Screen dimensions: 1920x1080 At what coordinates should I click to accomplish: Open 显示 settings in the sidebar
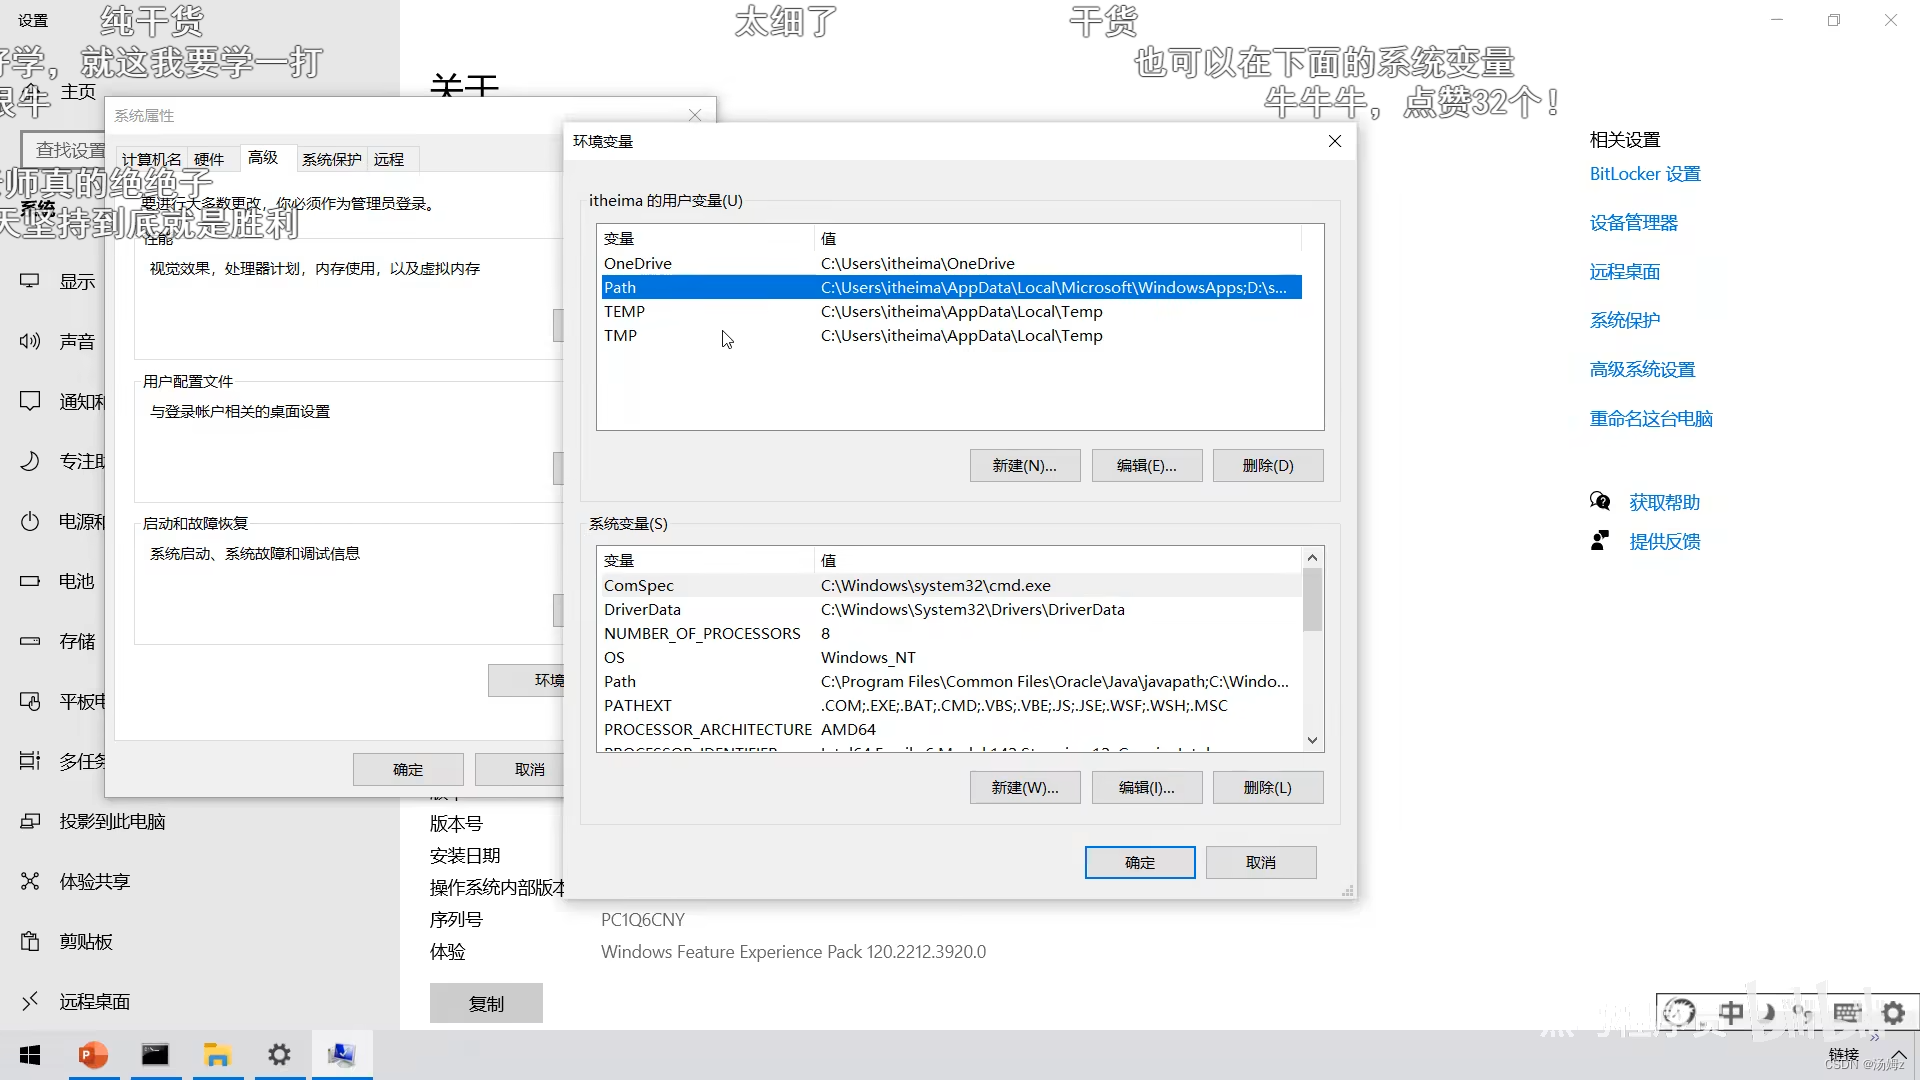[77, 281]
